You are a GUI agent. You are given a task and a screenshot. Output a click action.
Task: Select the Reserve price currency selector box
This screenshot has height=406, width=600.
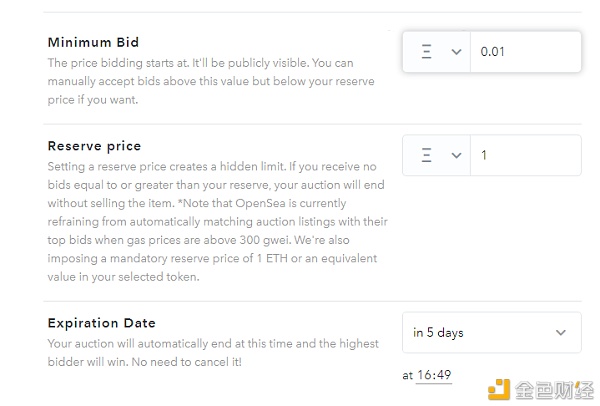(437, 155)
